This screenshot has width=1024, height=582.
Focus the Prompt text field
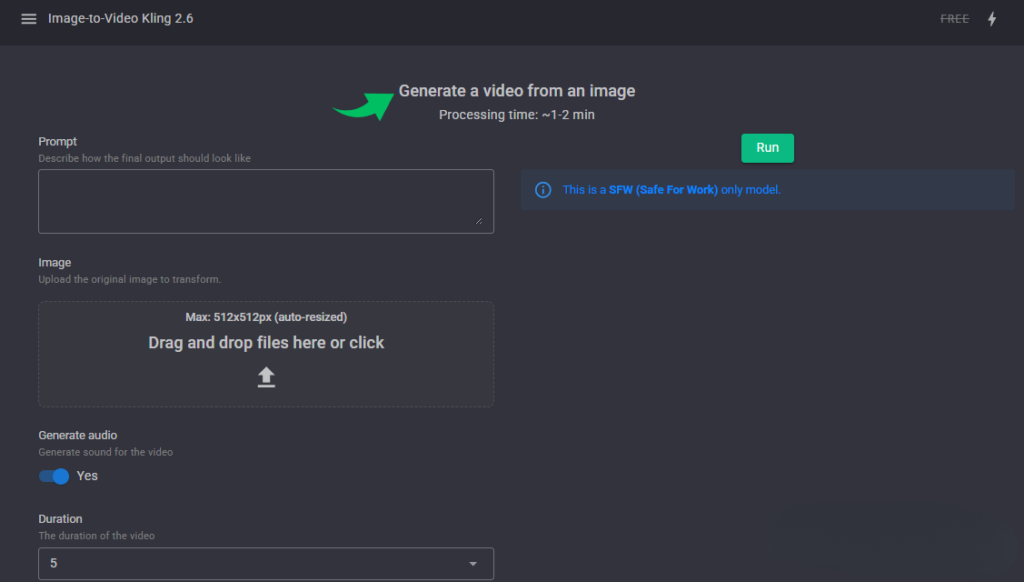pos(265,200)
